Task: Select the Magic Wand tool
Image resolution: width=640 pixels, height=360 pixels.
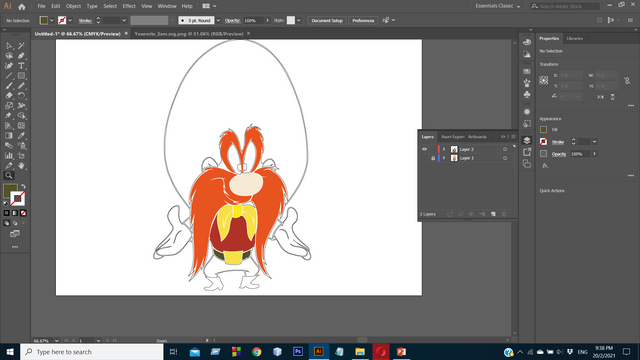Action: click(x=21, y=46)
